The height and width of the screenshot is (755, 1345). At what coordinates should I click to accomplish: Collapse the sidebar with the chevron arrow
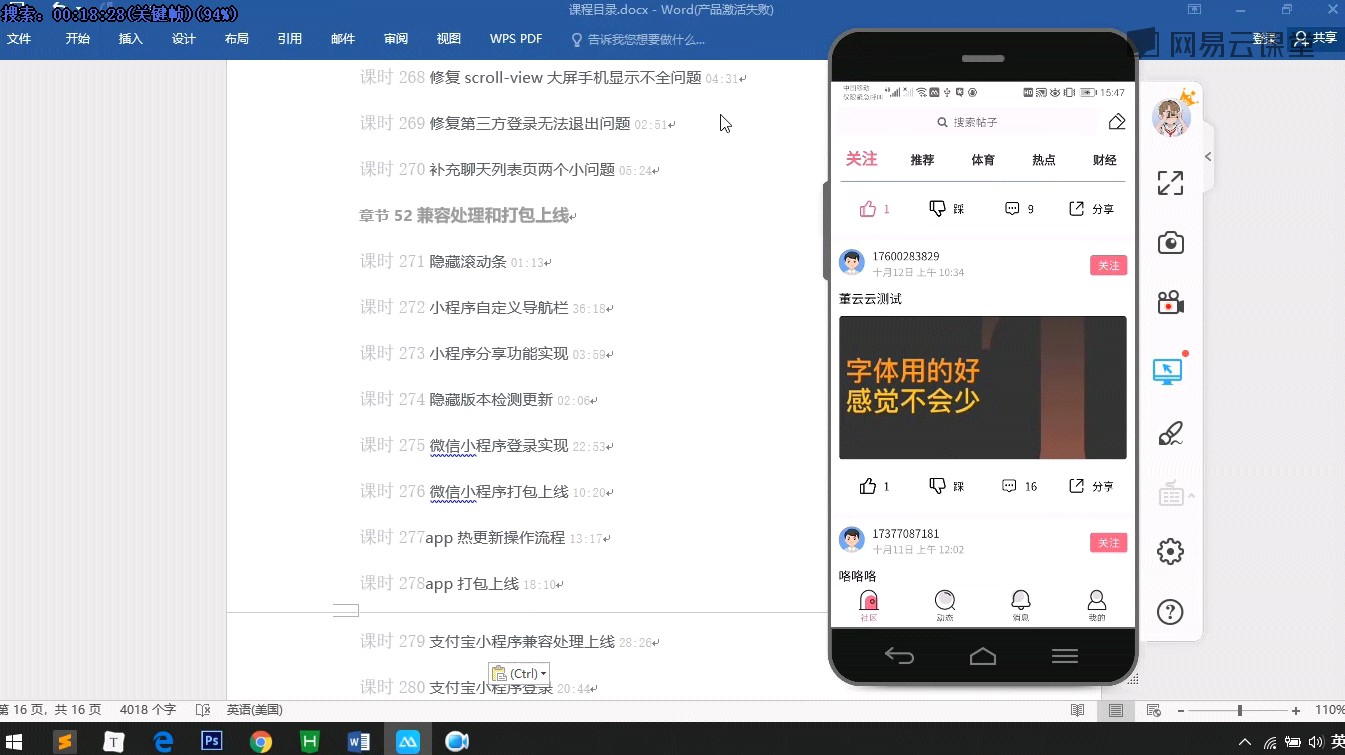point(1207,156)
